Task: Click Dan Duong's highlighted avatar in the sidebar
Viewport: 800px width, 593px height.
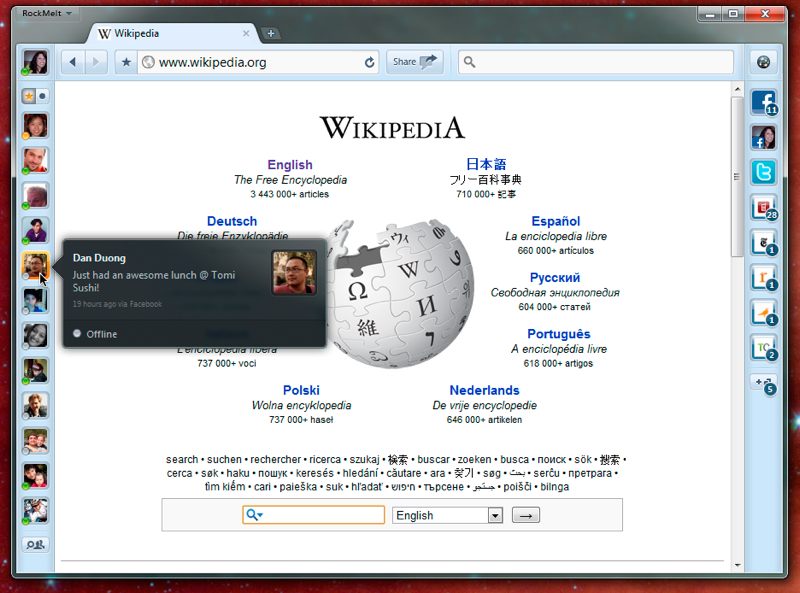Action: coord(35,265)
